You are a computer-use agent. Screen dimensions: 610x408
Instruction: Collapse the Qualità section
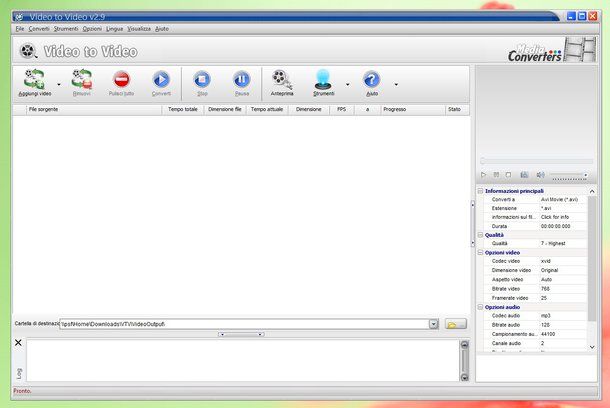coord(480,235)
